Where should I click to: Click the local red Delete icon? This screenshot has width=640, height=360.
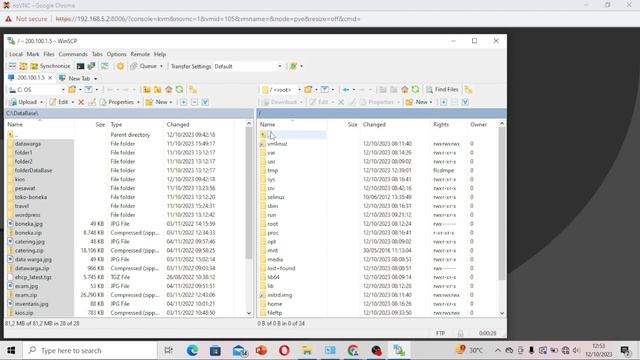point(81,102)
